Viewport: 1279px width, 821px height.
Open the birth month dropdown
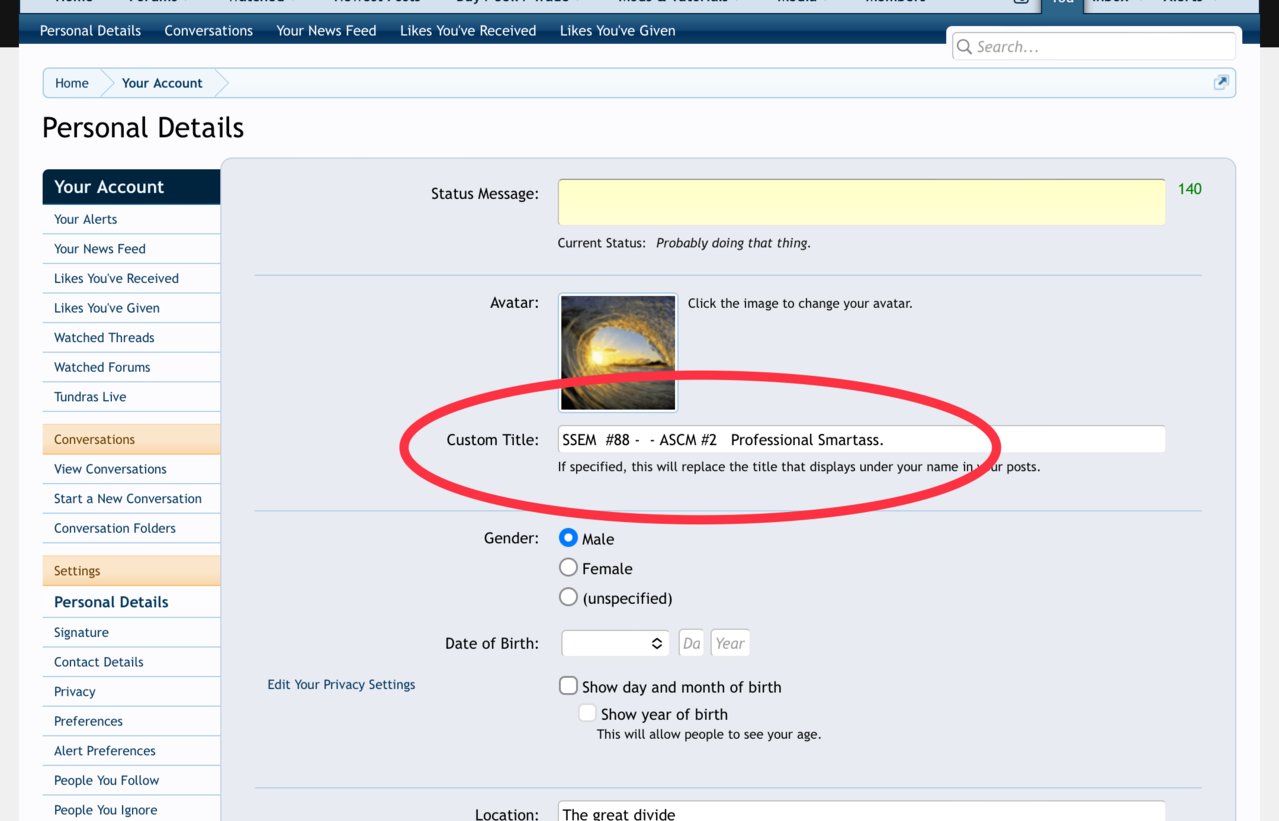(615, 643)
